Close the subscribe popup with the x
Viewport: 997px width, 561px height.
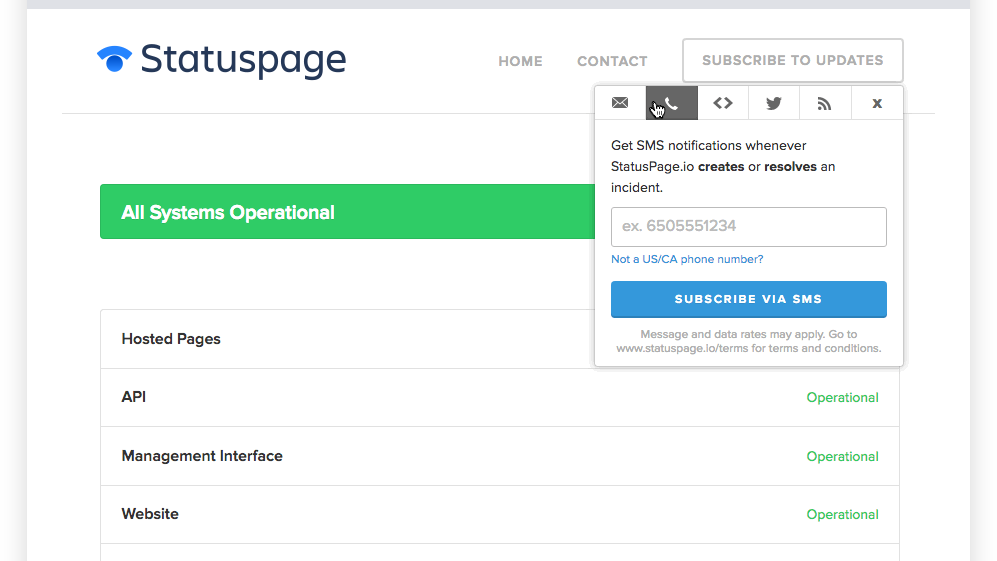(x=877, y=103)
